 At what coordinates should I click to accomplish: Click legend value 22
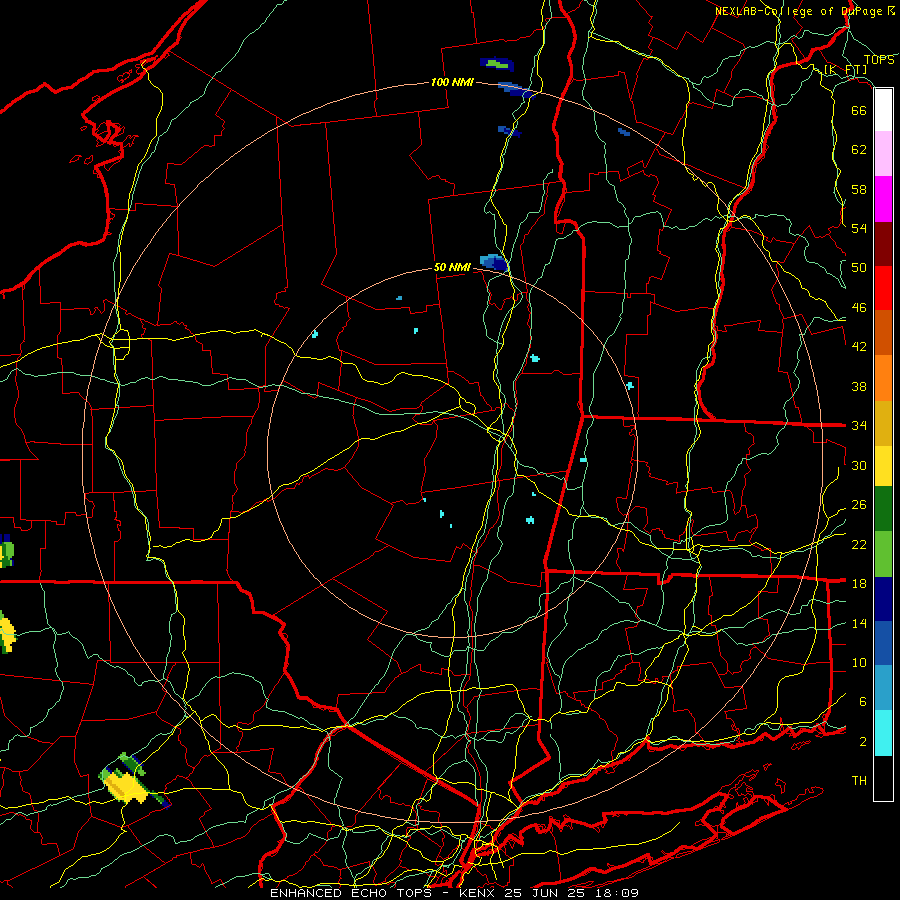pyautogui.click(x=859, y=544)
